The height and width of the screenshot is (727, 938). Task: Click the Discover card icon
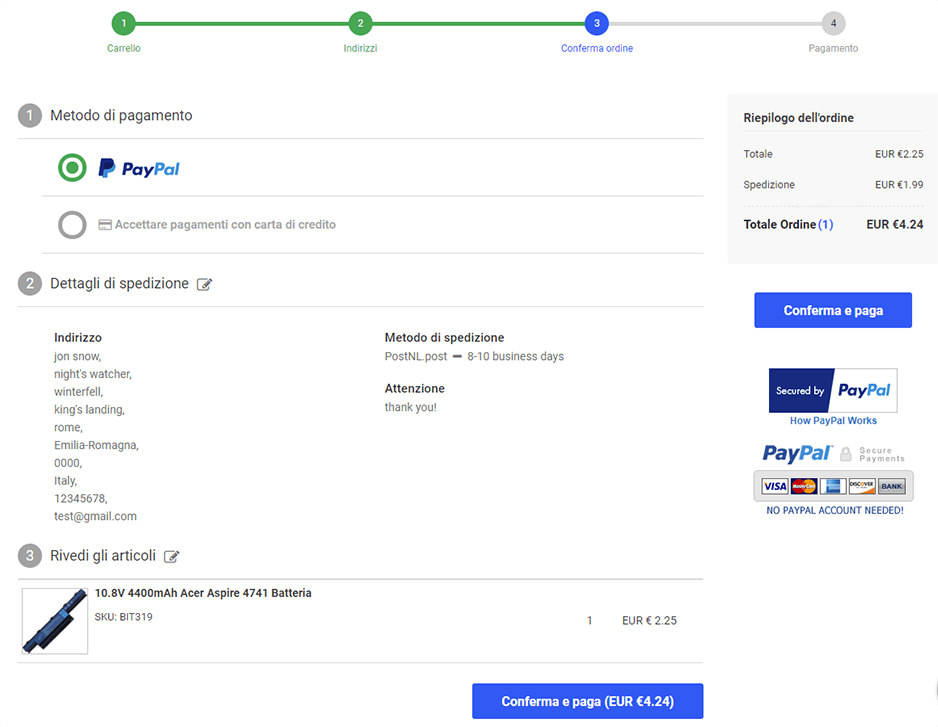862,486
